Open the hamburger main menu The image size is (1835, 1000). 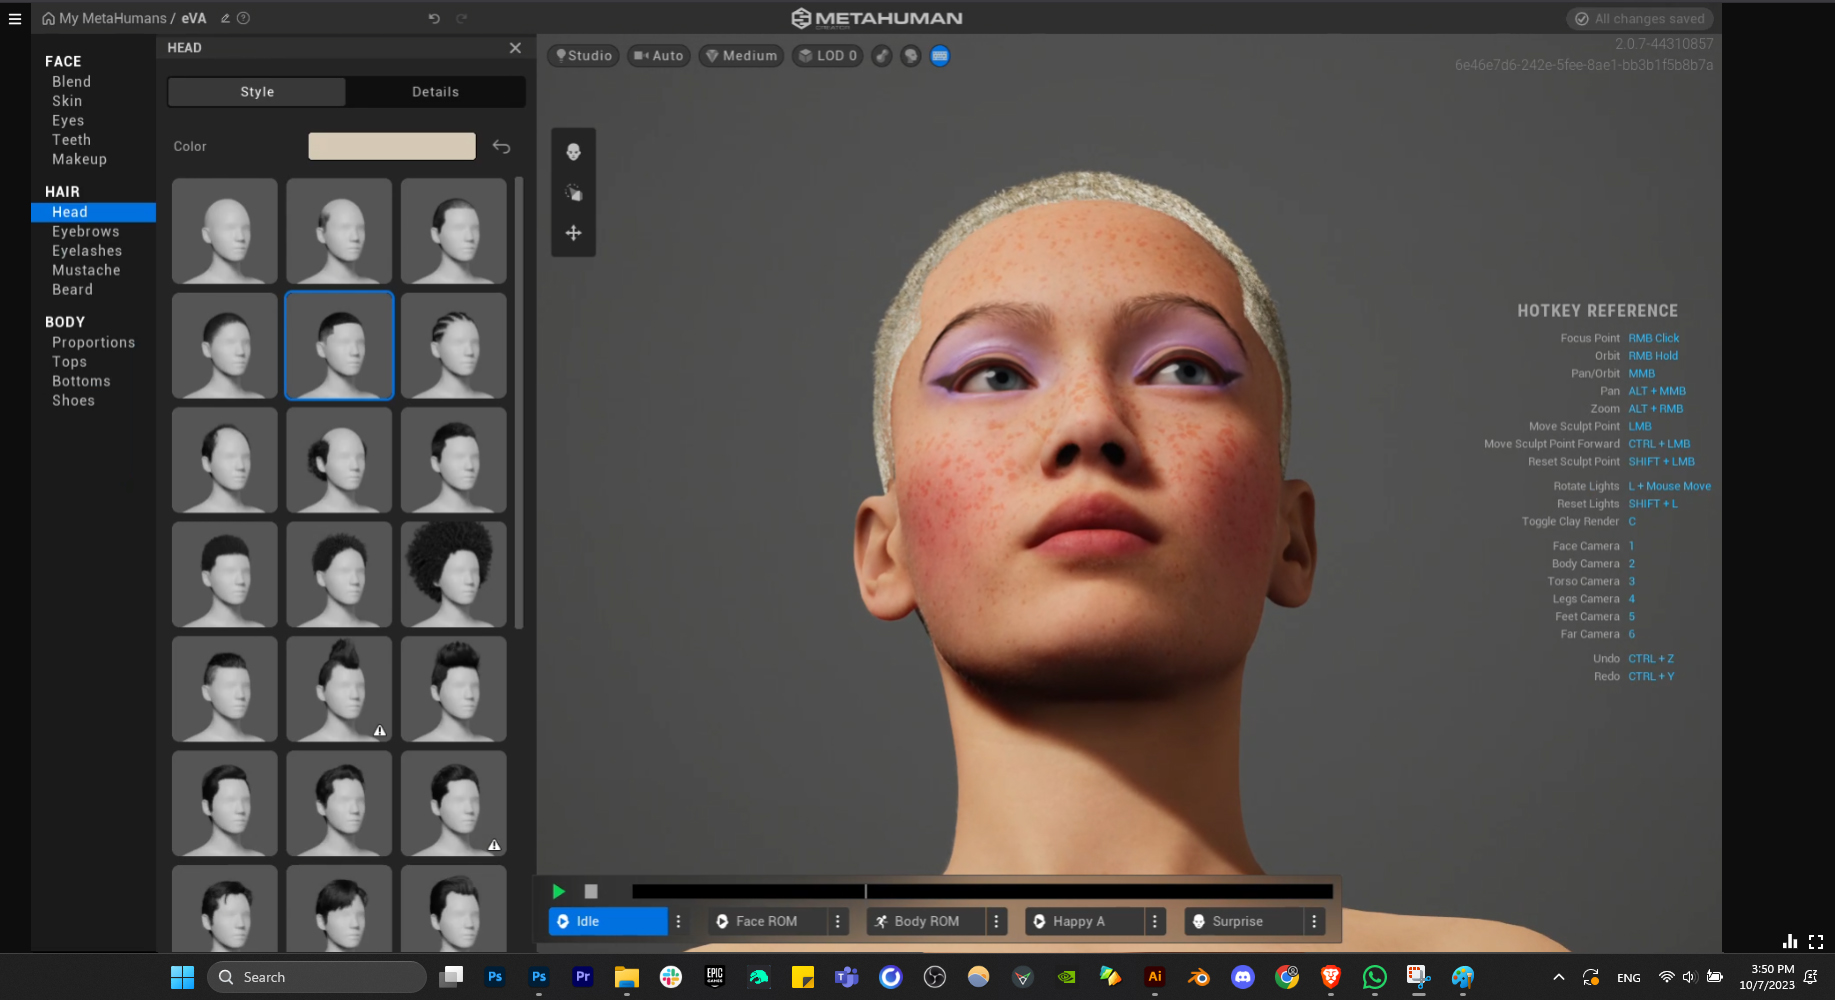point(15,18)
